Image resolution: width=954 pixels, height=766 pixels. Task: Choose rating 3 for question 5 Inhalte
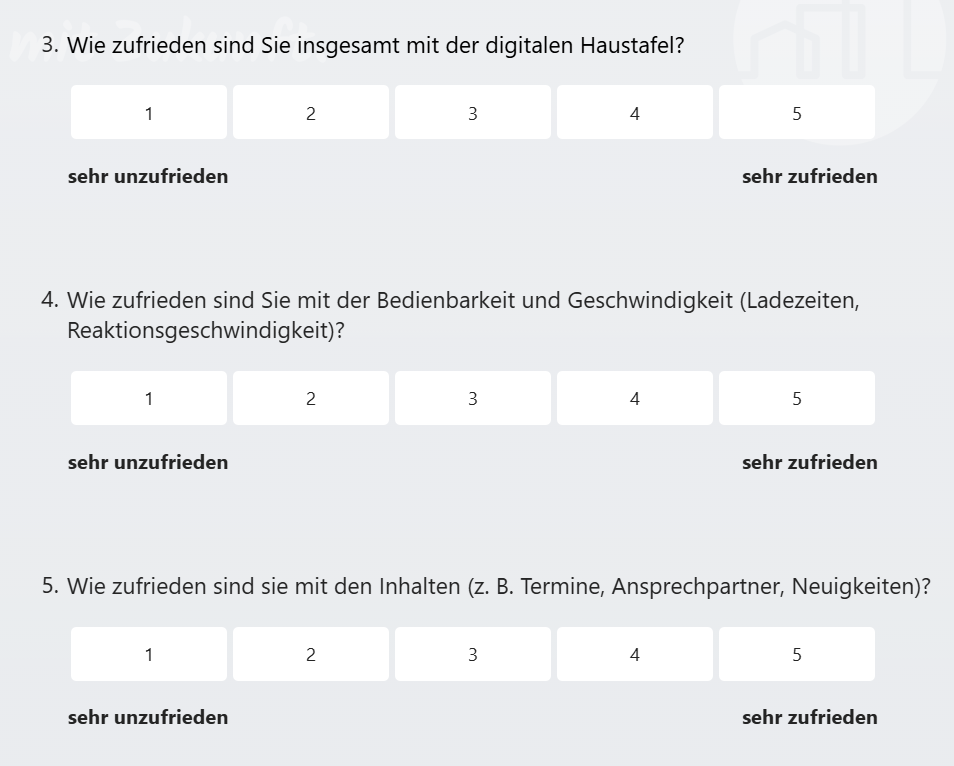click(x=473, y=655)
